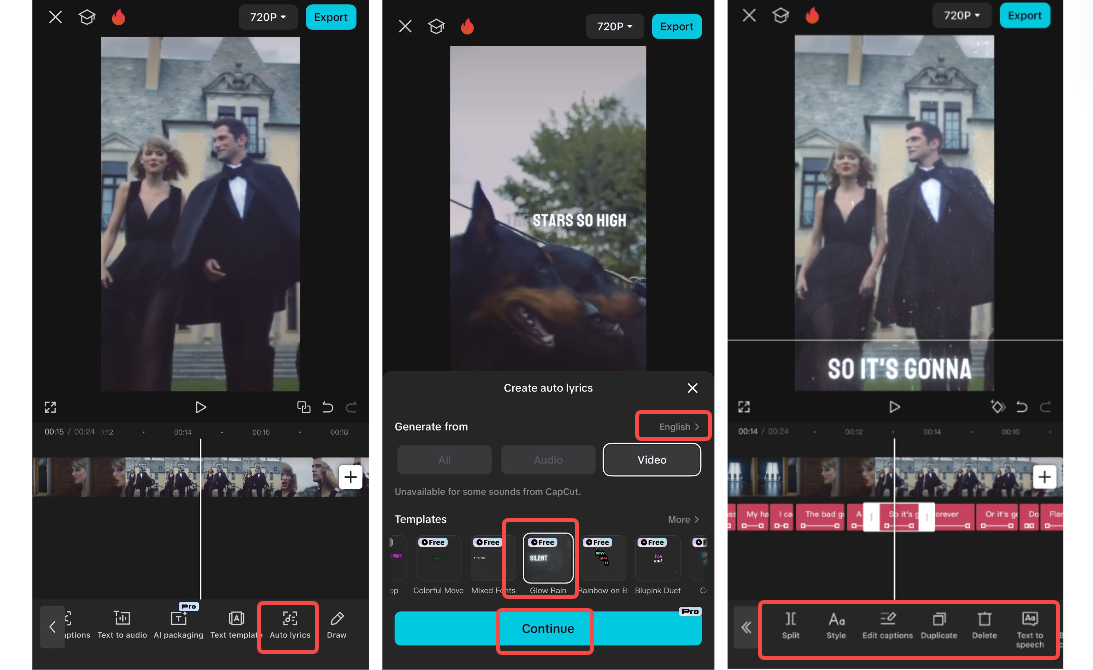Redo on the Auto lyrics toolbar screen
The image size is (1093, 670).
pos(351,407)
